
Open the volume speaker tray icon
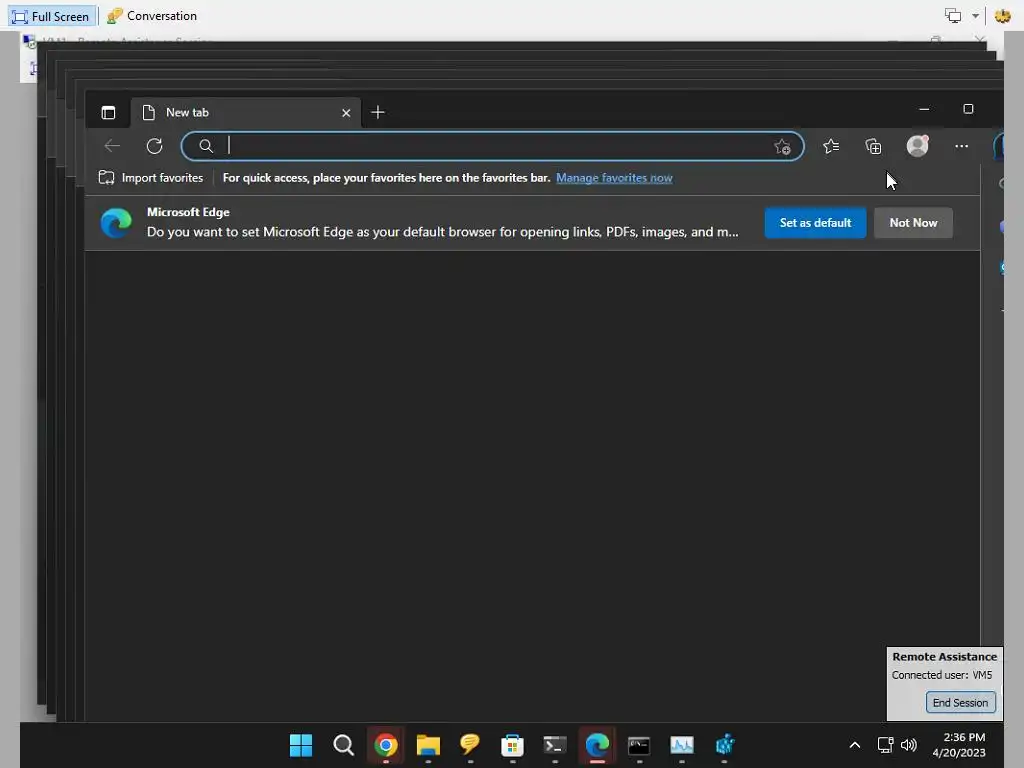908,745
